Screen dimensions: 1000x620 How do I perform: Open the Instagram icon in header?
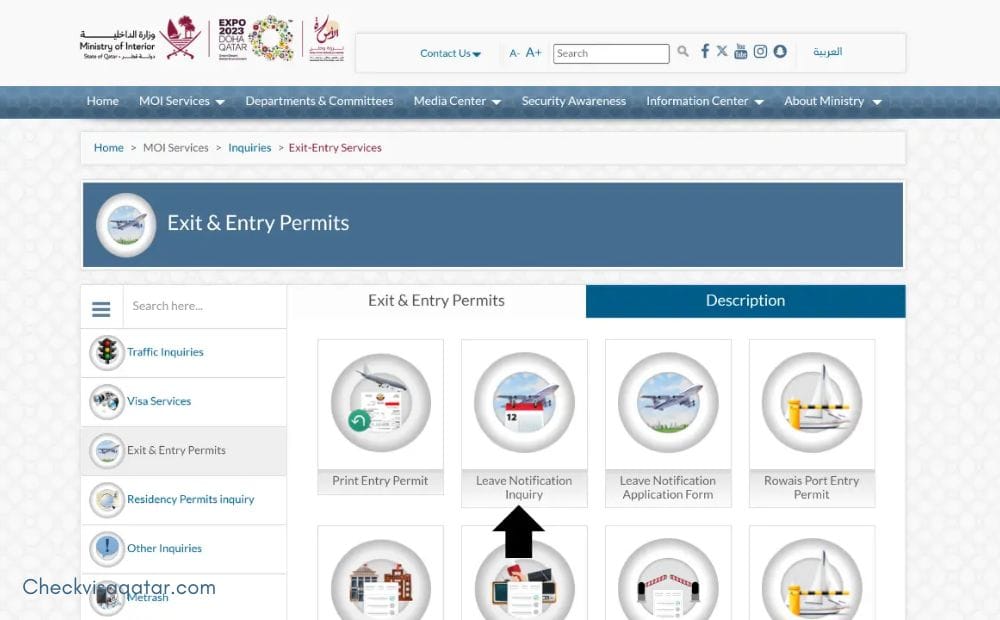(760, 52)
